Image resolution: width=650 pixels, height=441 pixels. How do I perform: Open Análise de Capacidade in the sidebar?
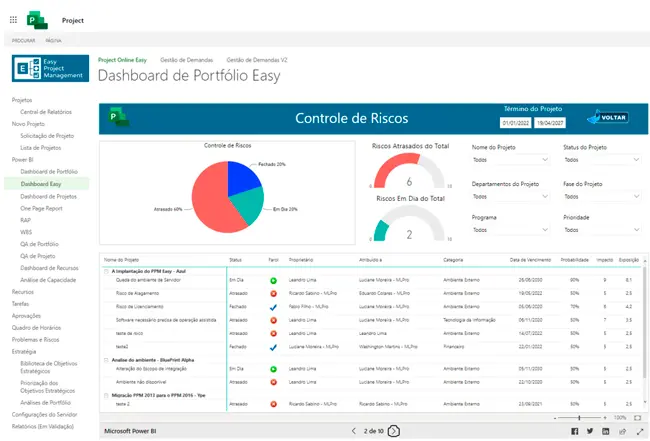click(48, 280)
